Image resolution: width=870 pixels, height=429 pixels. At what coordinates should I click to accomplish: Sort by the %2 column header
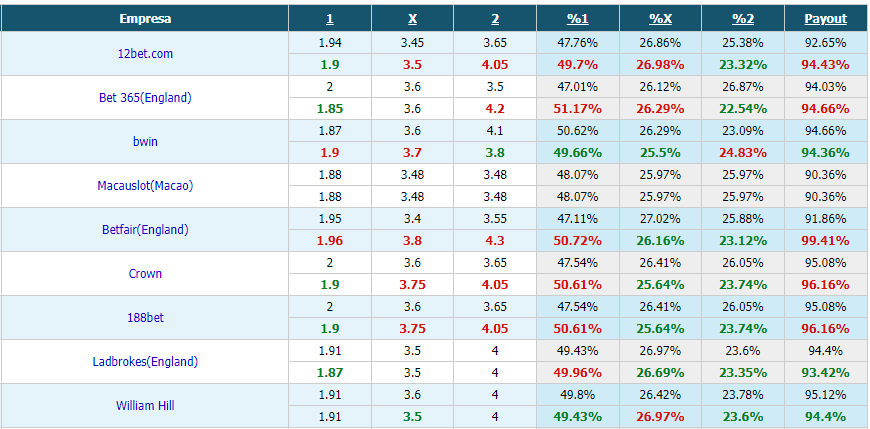pyautogui.click(x=742, y=19)
